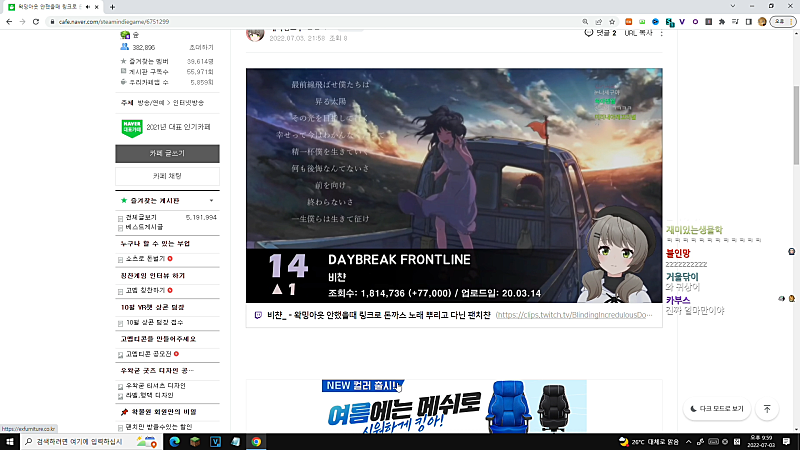The image size is (800, 450).
Task: Close the current Naver cafe tab
Action: pos(96,7)
